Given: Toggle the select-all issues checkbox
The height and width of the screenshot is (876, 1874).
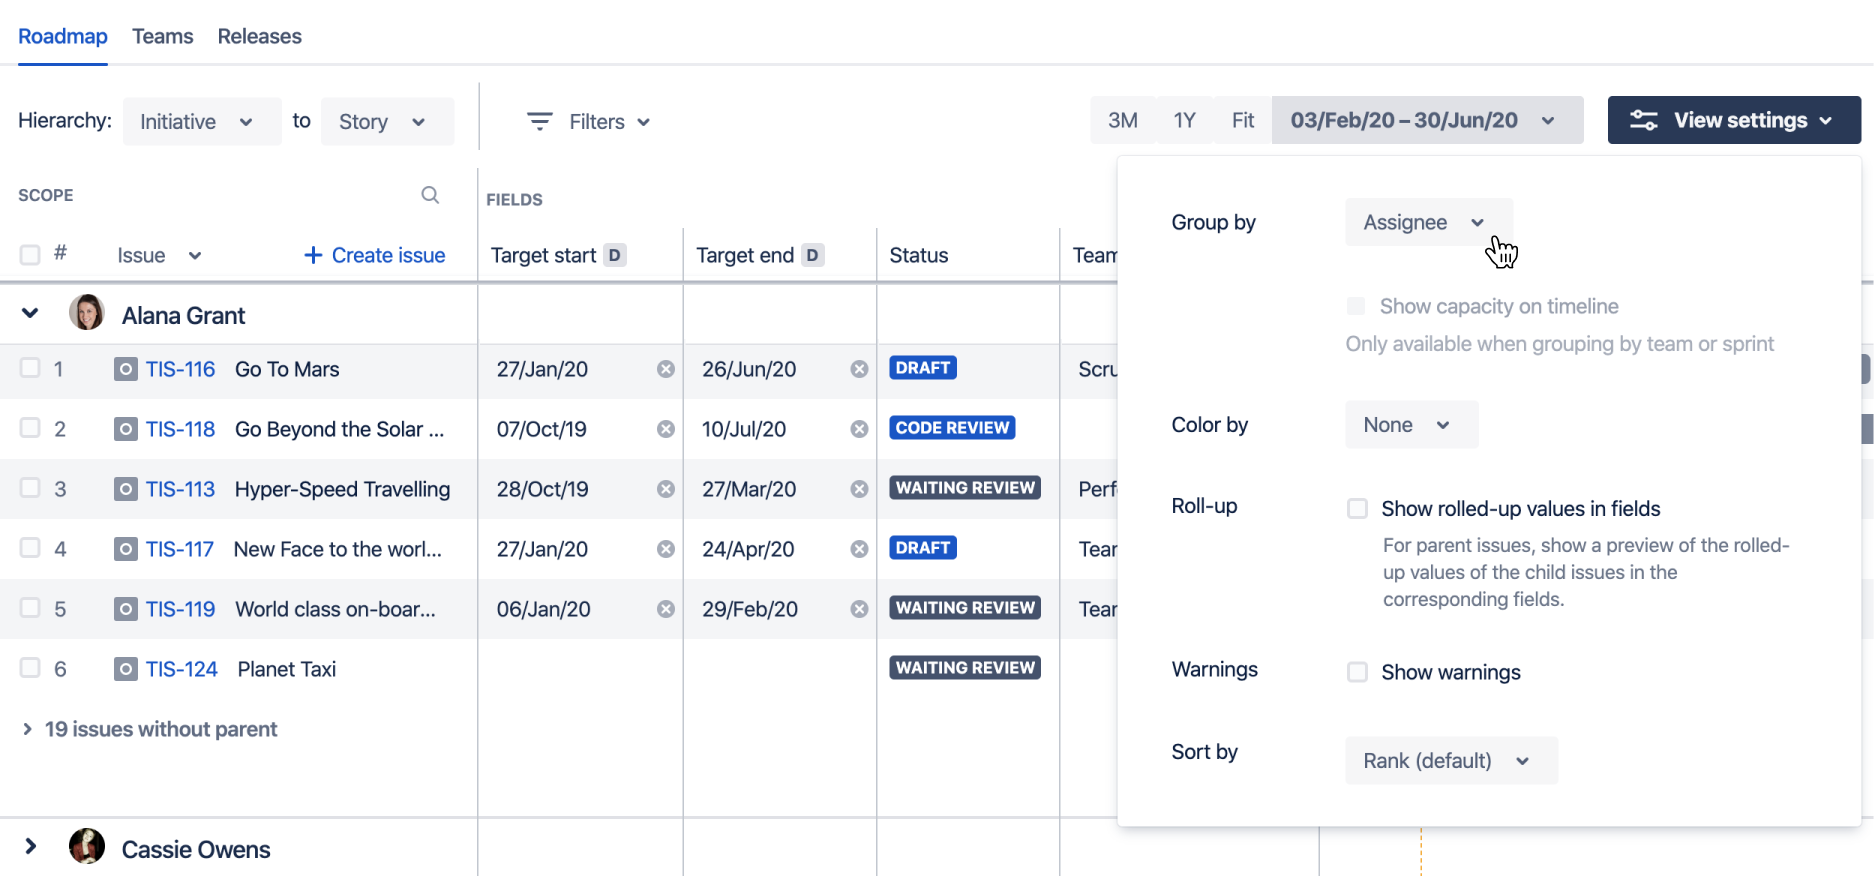Looking at the screenshot, I should click(x=30, y=254).
